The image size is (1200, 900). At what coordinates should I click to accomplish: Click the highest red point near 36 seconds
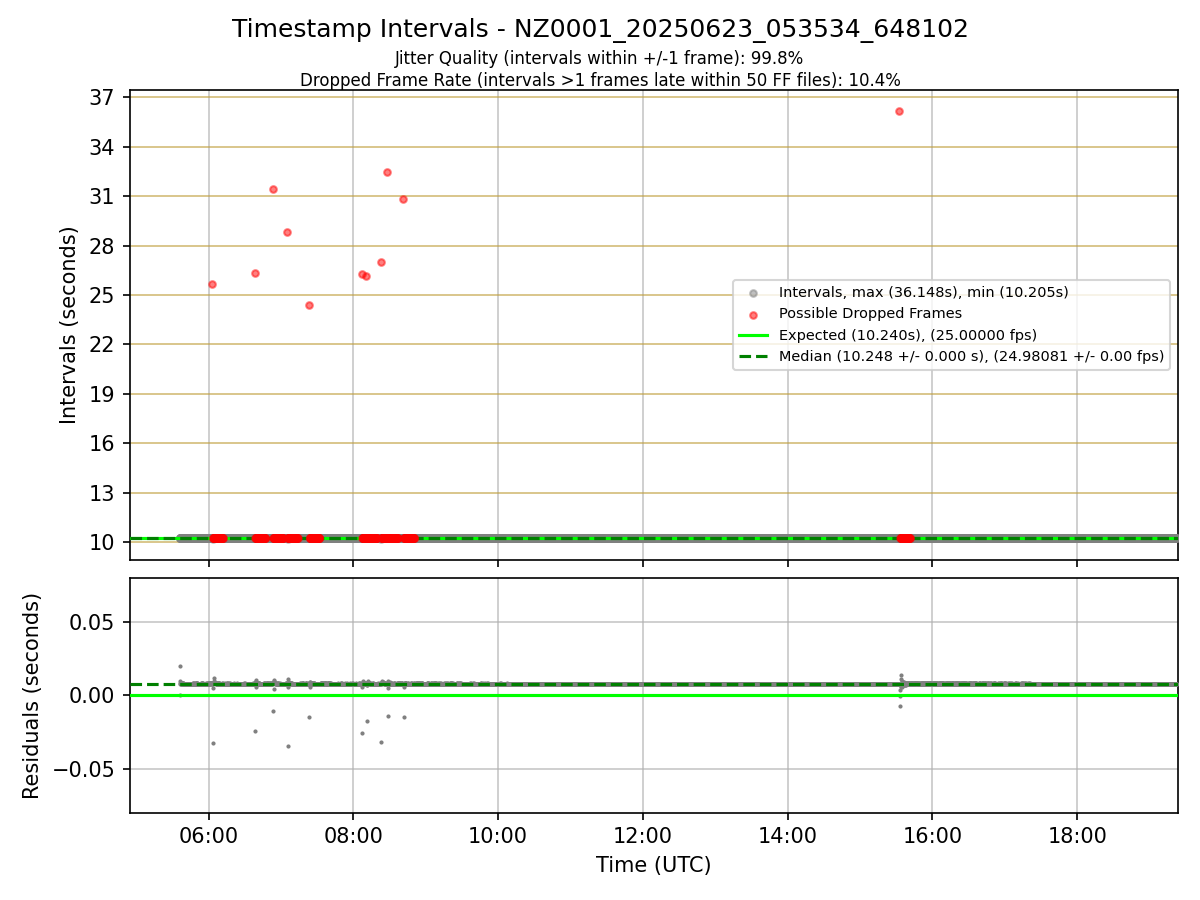click(899, 111)
